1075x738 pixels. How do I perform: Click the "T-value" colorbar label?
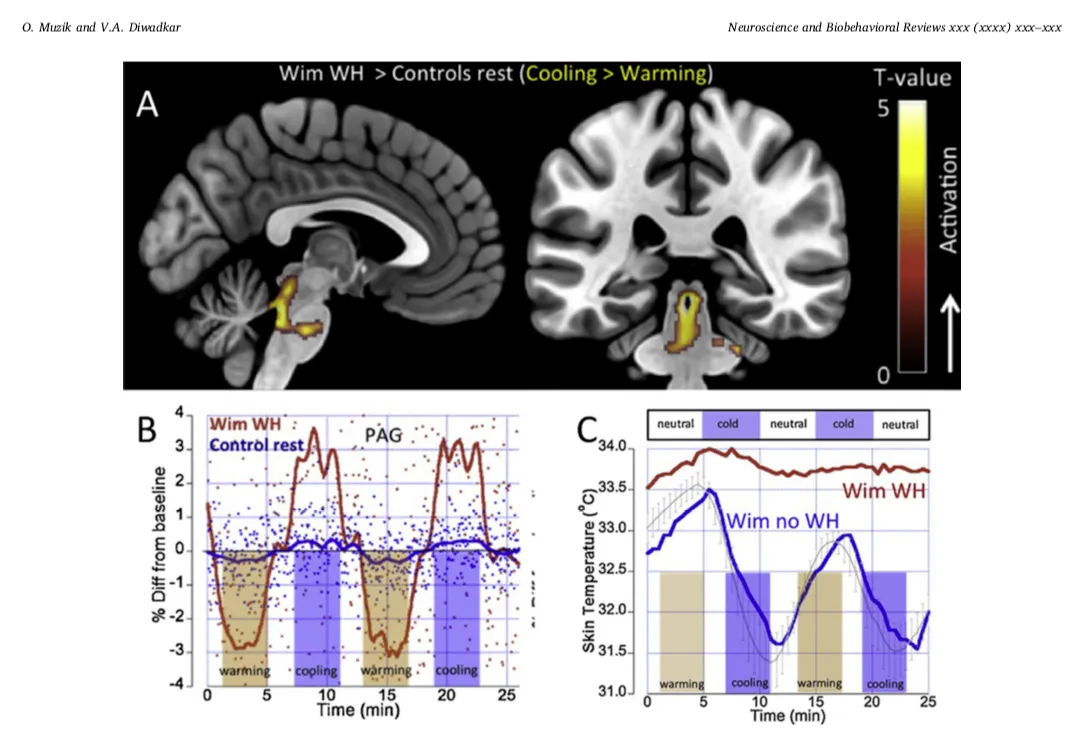coord(912,78)
